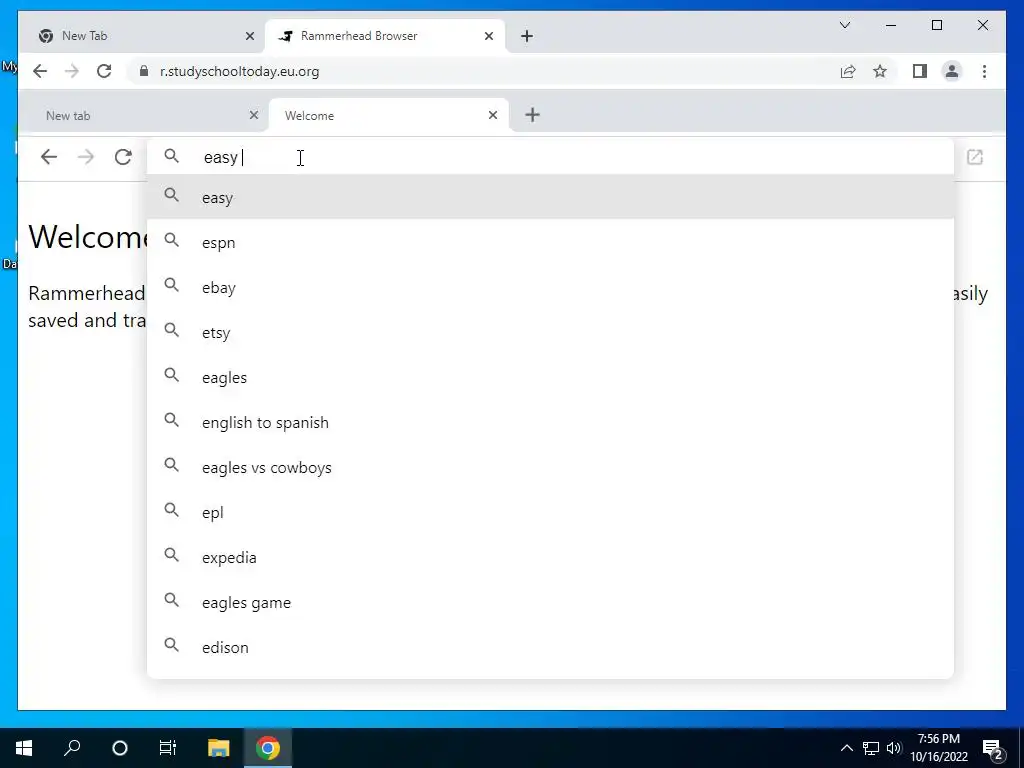Share this page via share icon
Viewport: 1024px width, 768px height.
click(x=848, y=71)
